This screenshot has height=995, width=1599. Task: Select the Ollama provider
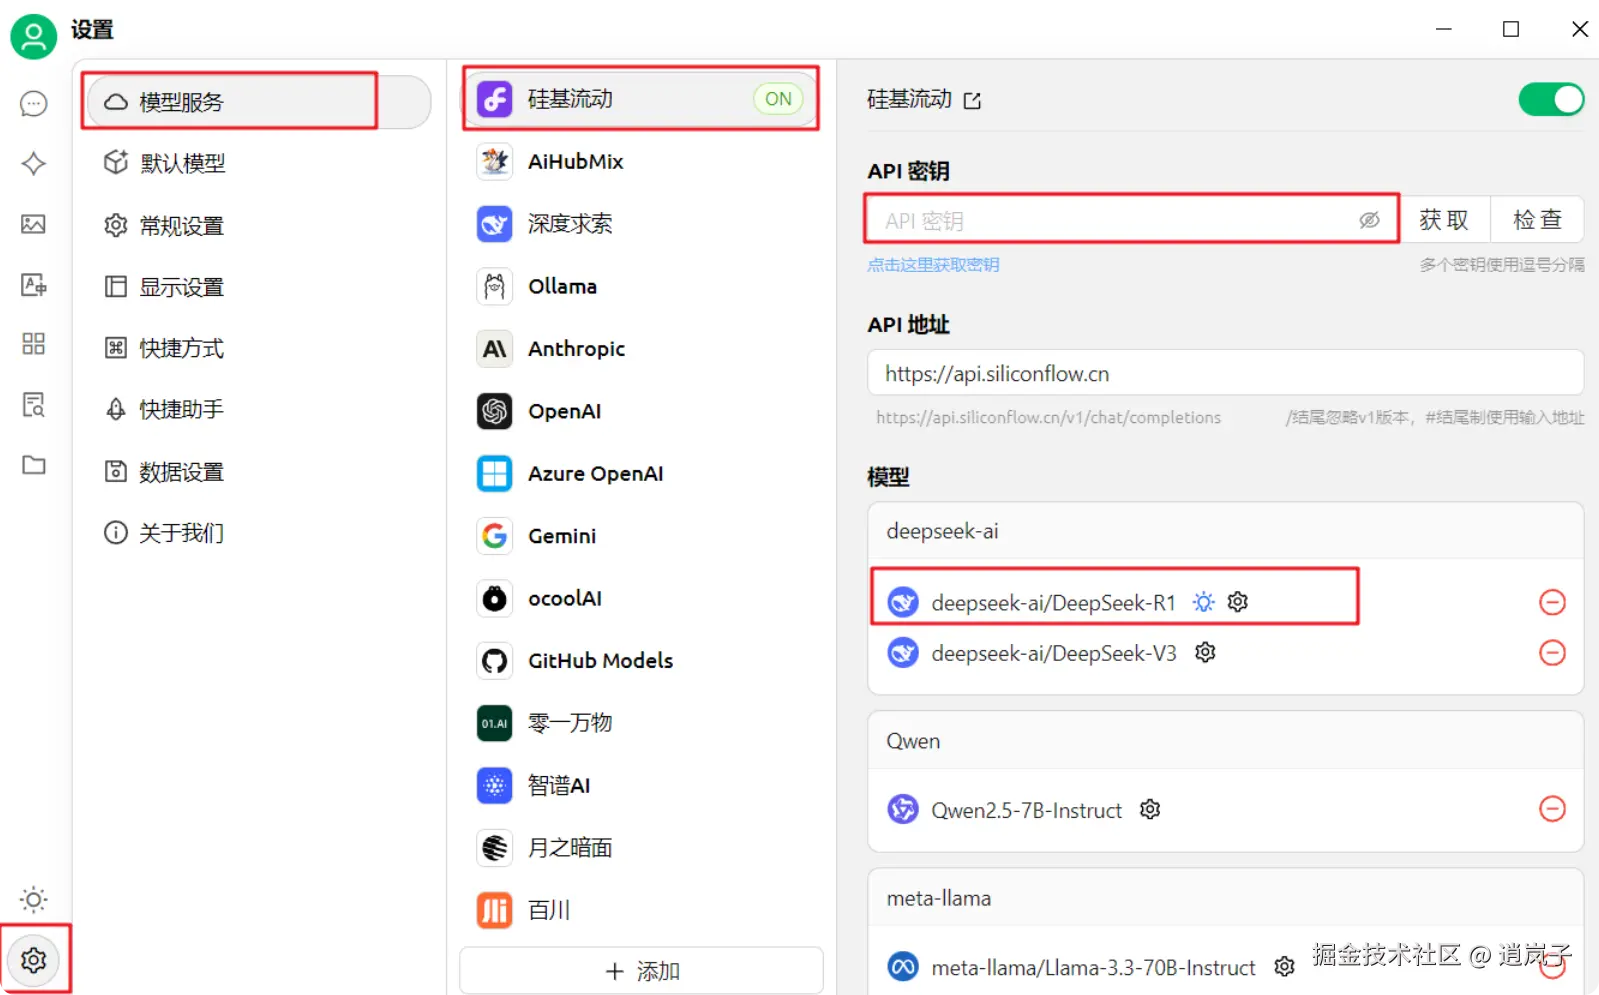[x=640, y=287]
